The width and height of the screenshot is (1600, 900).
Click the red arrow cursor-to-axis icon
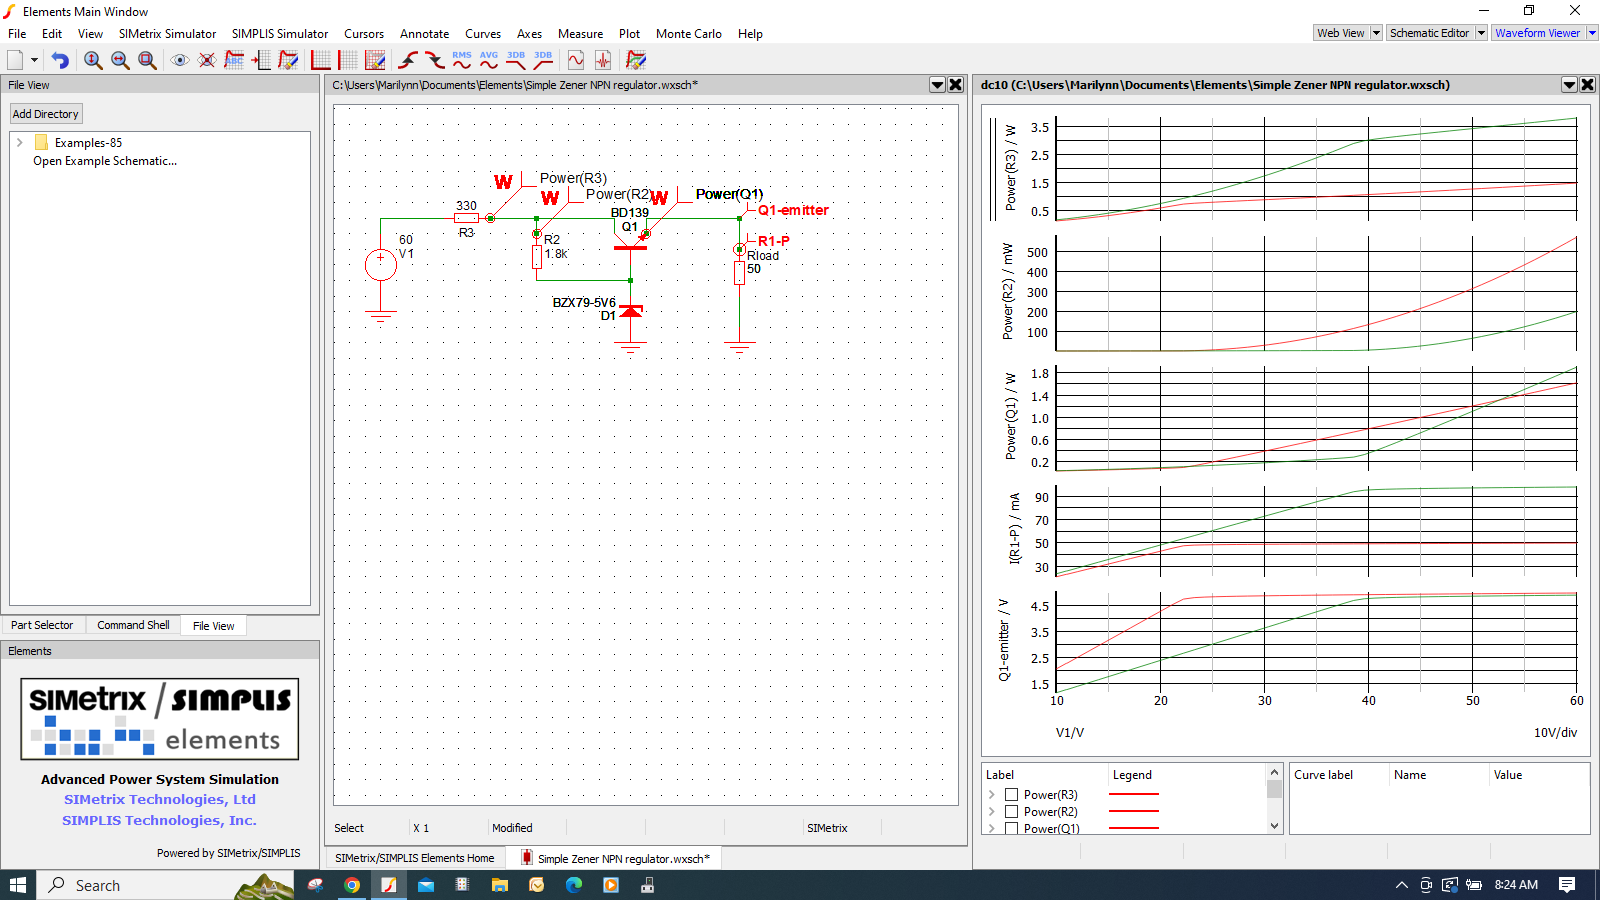(261, 60)
